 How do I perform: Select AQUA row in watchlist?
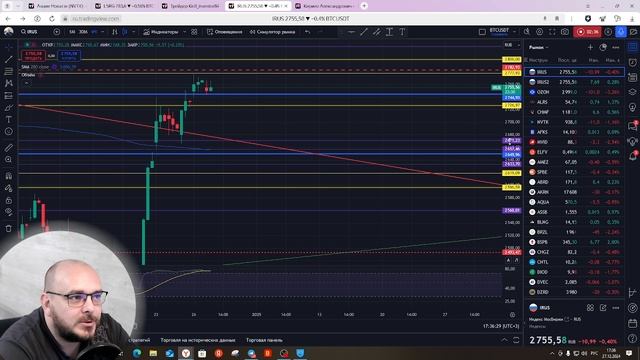pos(574,202)
